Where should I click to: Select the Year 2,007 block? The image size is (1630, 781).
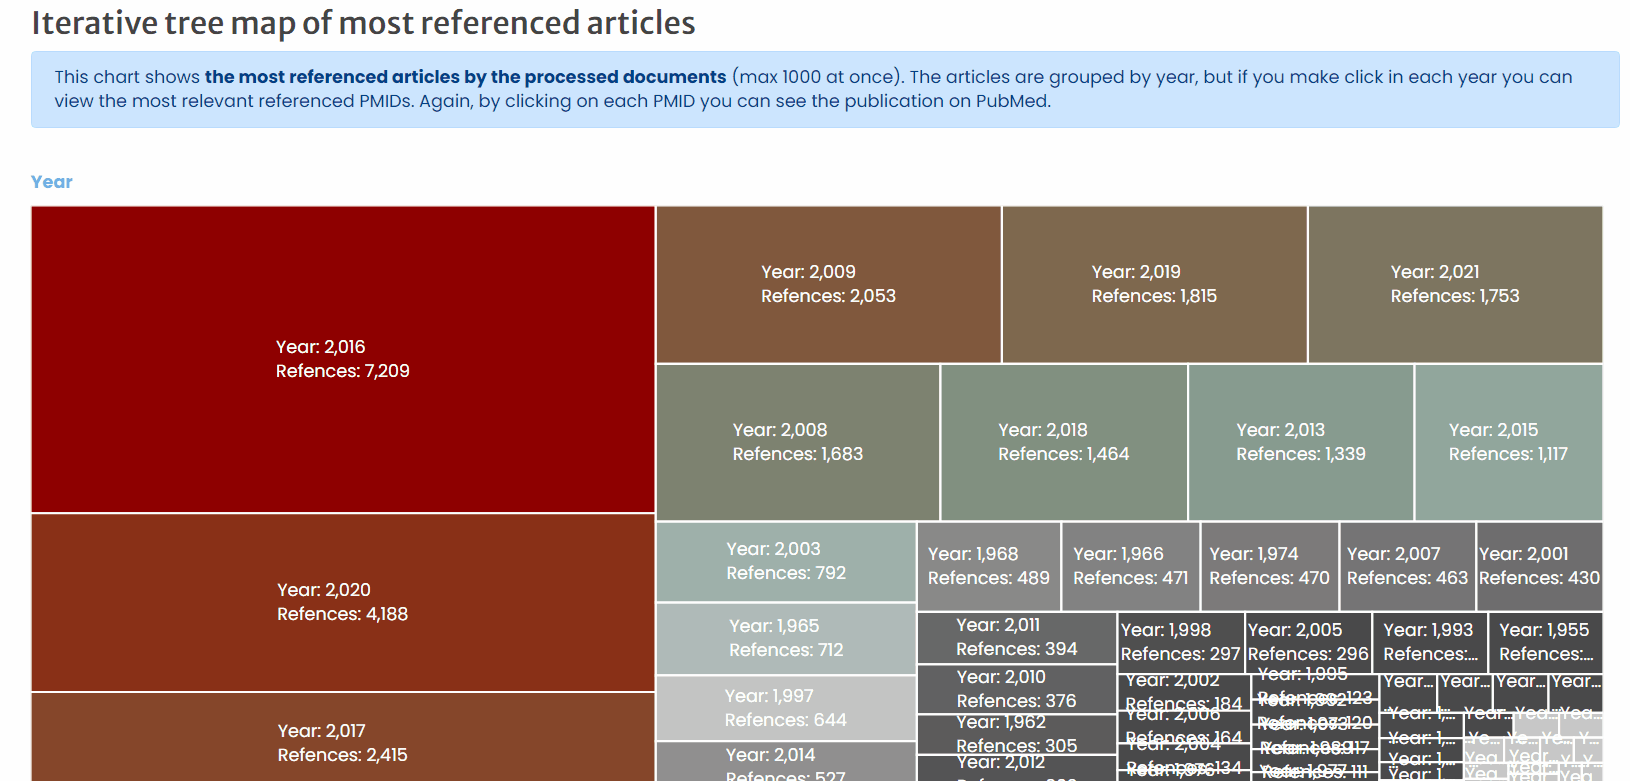pos(1407,566)
